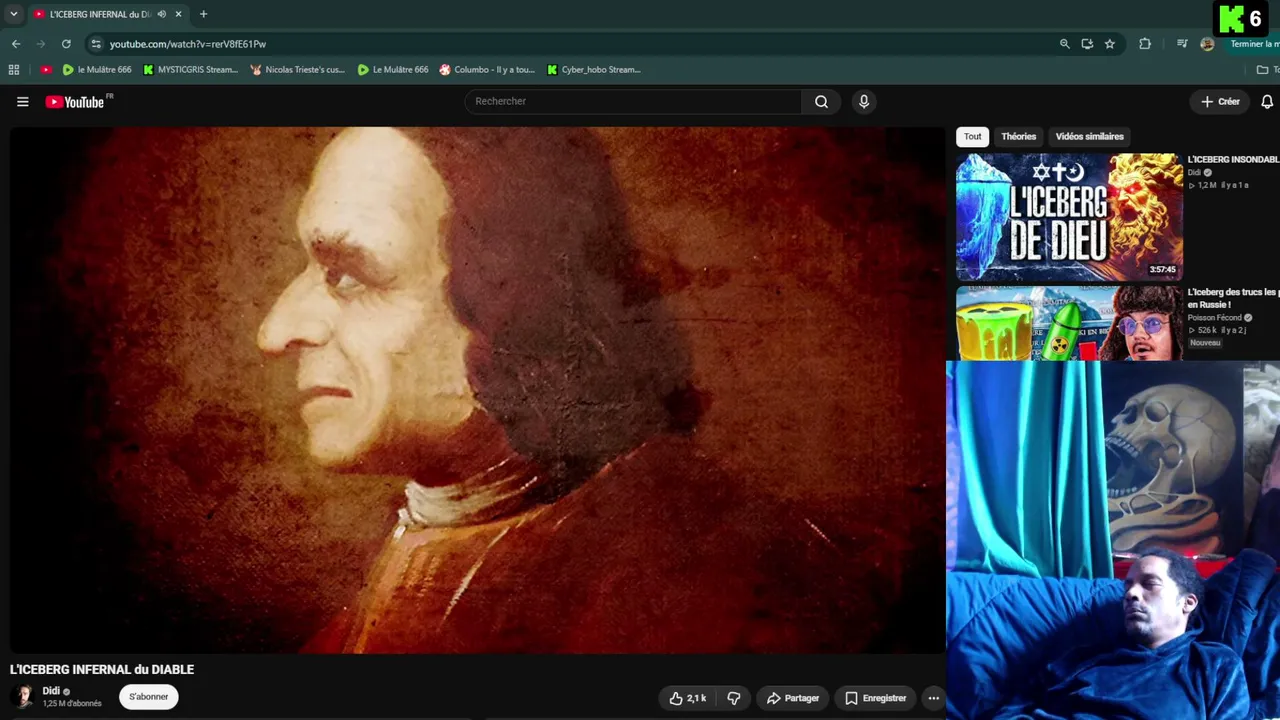The image size is (1280, 720).
Task: Like the video with thumbs up
Action: 688,698
